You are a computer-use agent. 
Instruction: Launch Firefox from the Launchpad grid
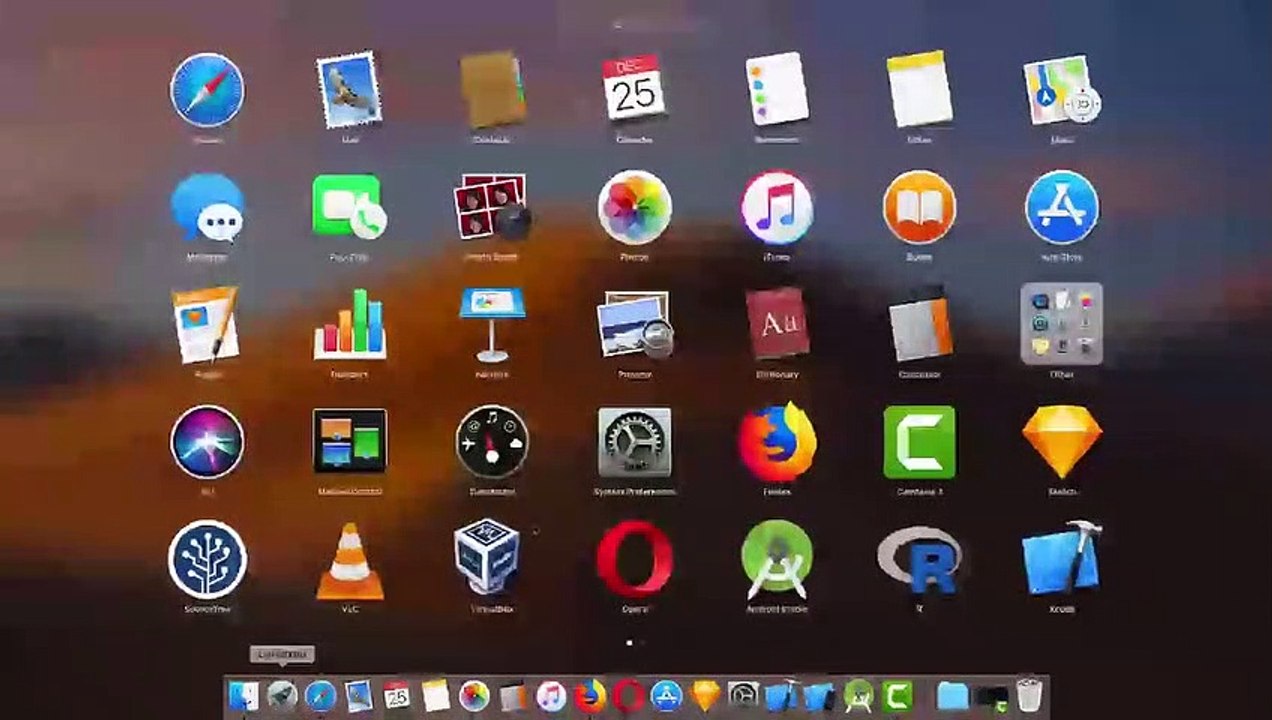(777, 441)
